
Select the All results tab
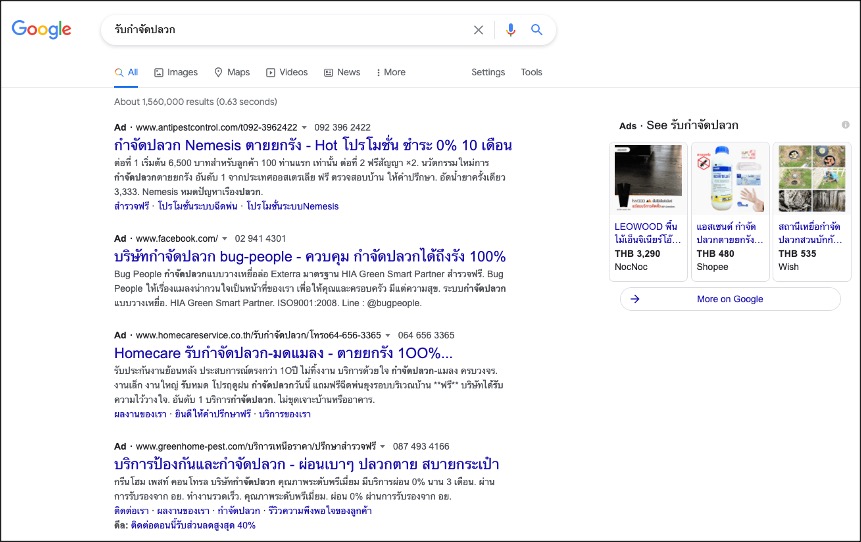[x=126, y=72]
